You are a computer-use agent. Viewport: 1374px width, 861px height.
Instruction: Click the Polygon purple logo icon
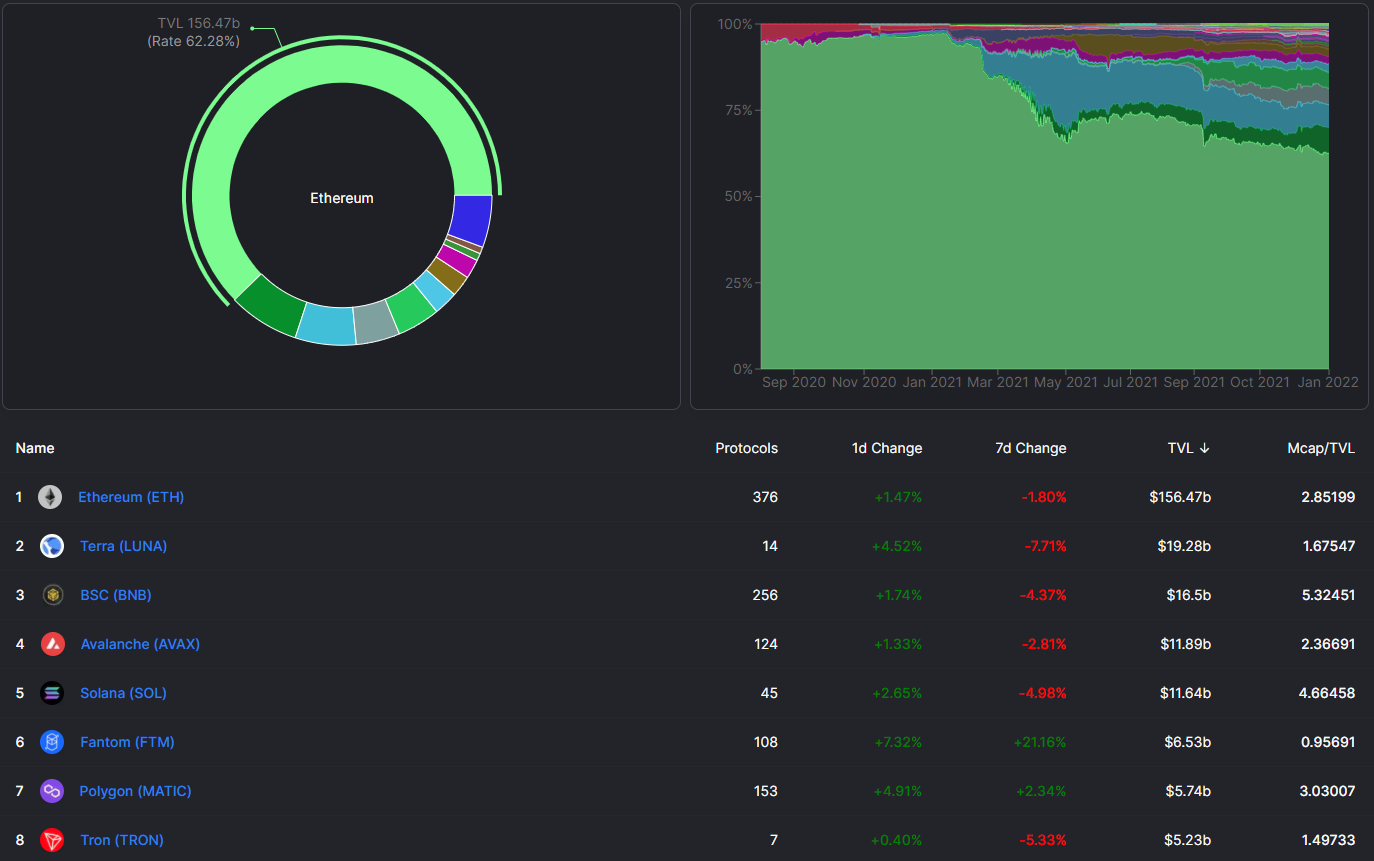tap(52, 791)
